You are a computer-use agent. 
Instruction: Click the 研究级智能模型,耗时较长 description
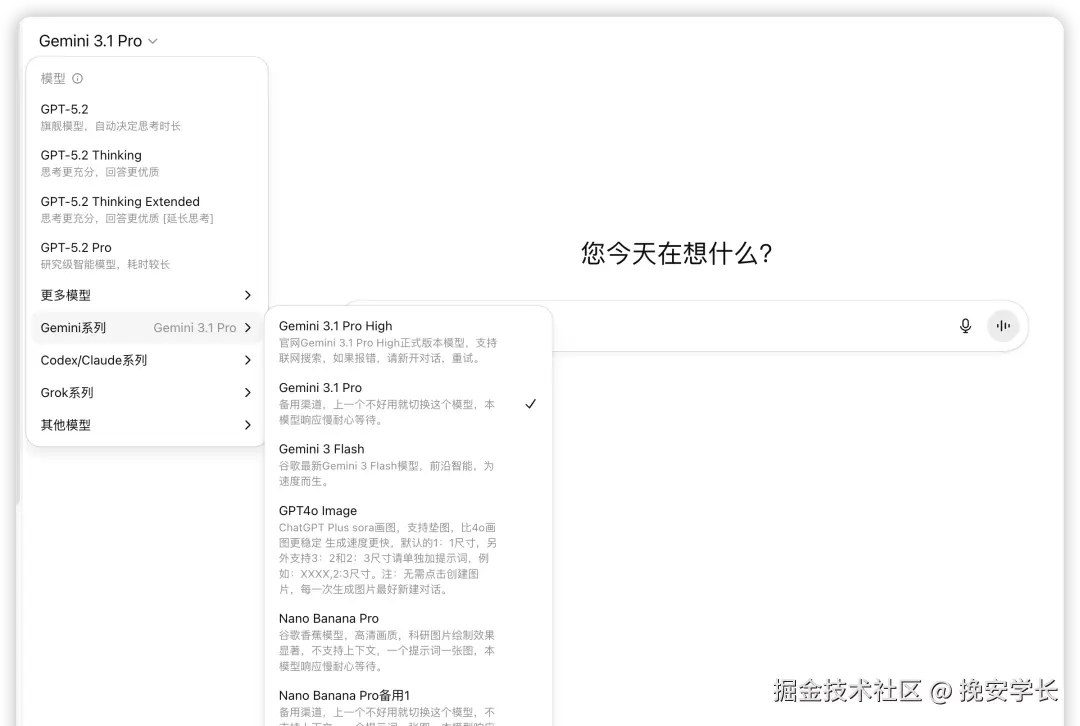pyautogui.click(x=105, y=265)
